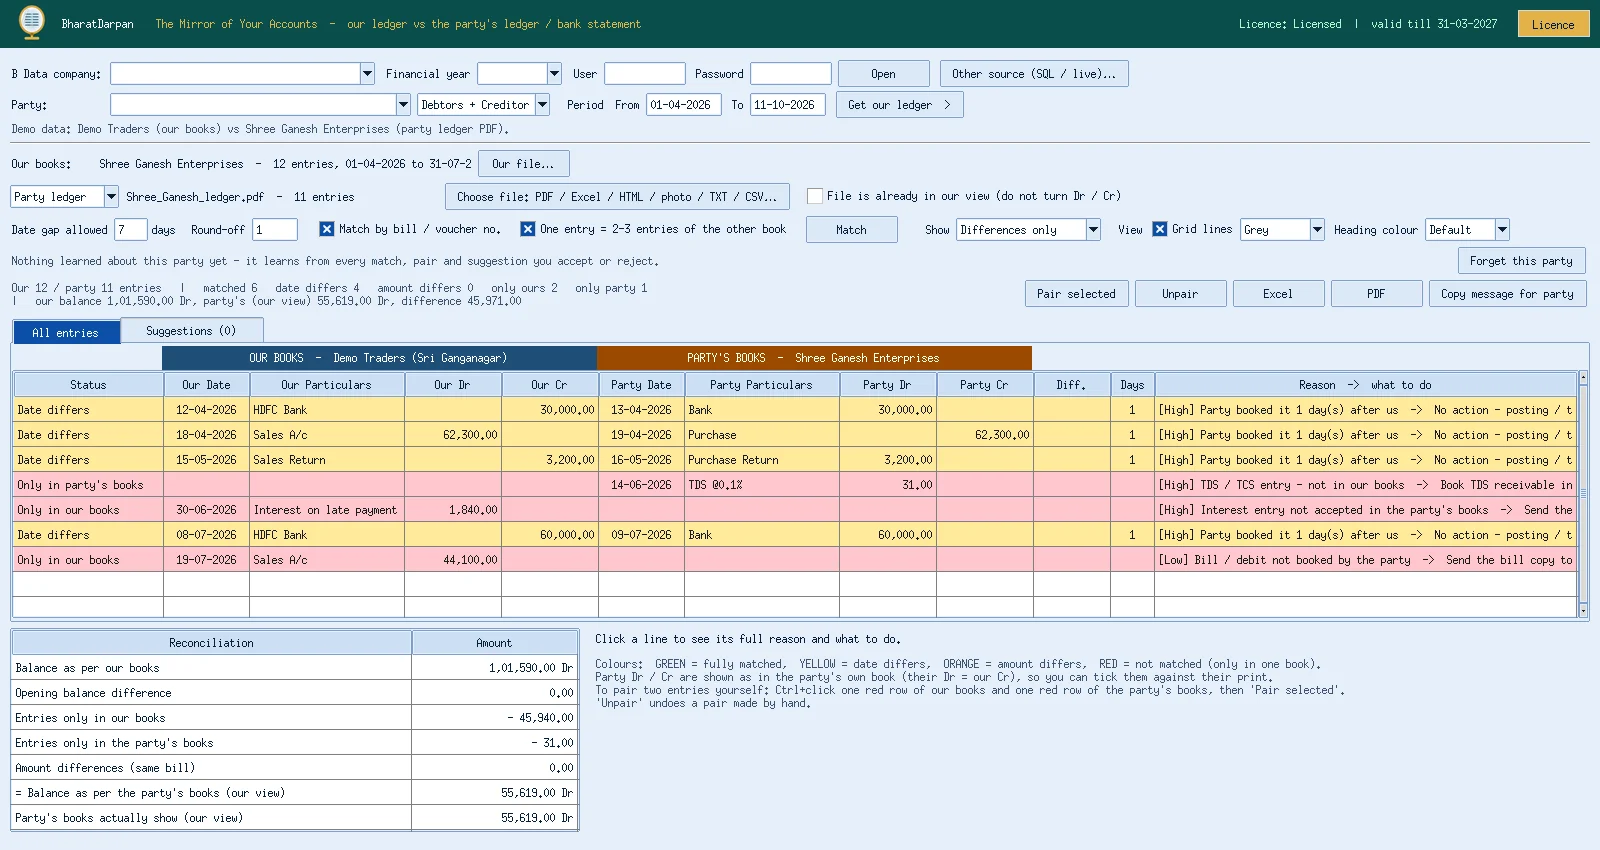Viewport: 1600px width, 850px height.
Task: Click the Pair selected button
Action: click(1076, 294)
